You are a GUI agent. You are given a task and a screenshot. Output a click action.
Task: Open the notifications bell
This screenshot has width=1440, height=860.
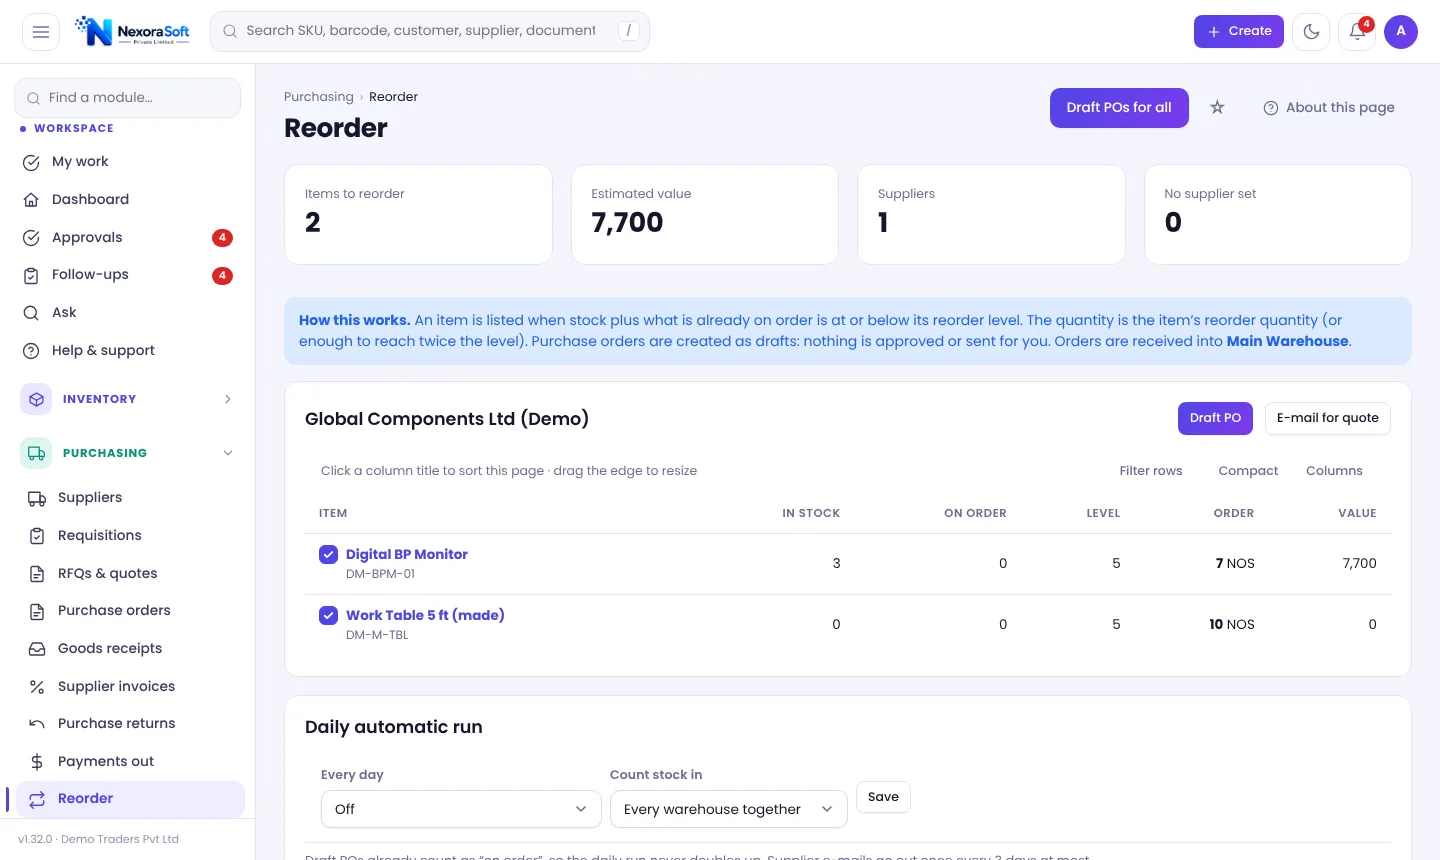[x=1357, y=31]
